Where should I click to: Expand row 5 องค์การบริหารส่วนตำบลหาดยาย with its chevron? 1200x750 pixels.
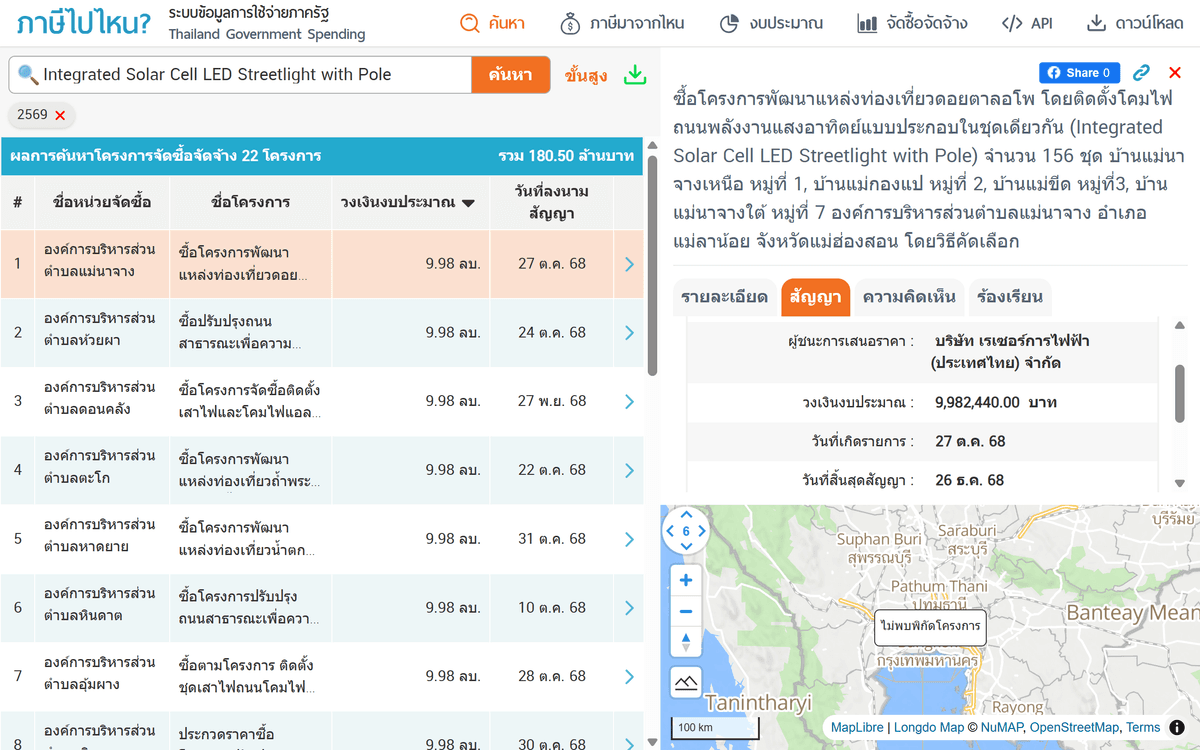pos(629,539)
